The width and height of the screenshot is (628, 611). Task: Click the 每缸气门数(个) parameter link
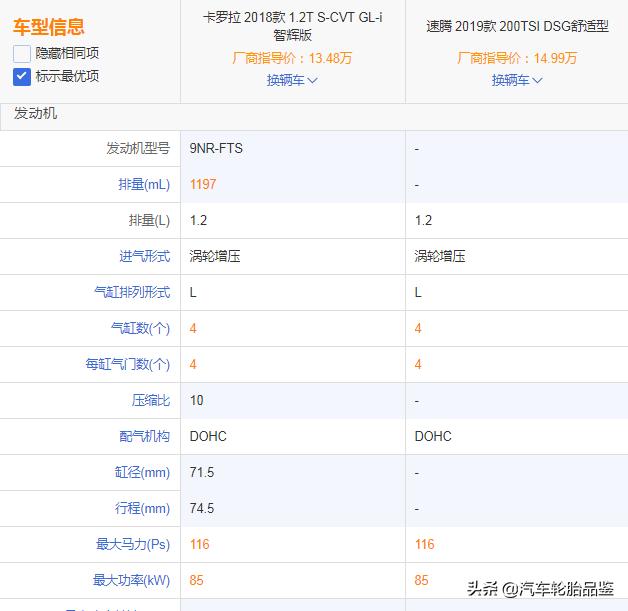point(128,364)
